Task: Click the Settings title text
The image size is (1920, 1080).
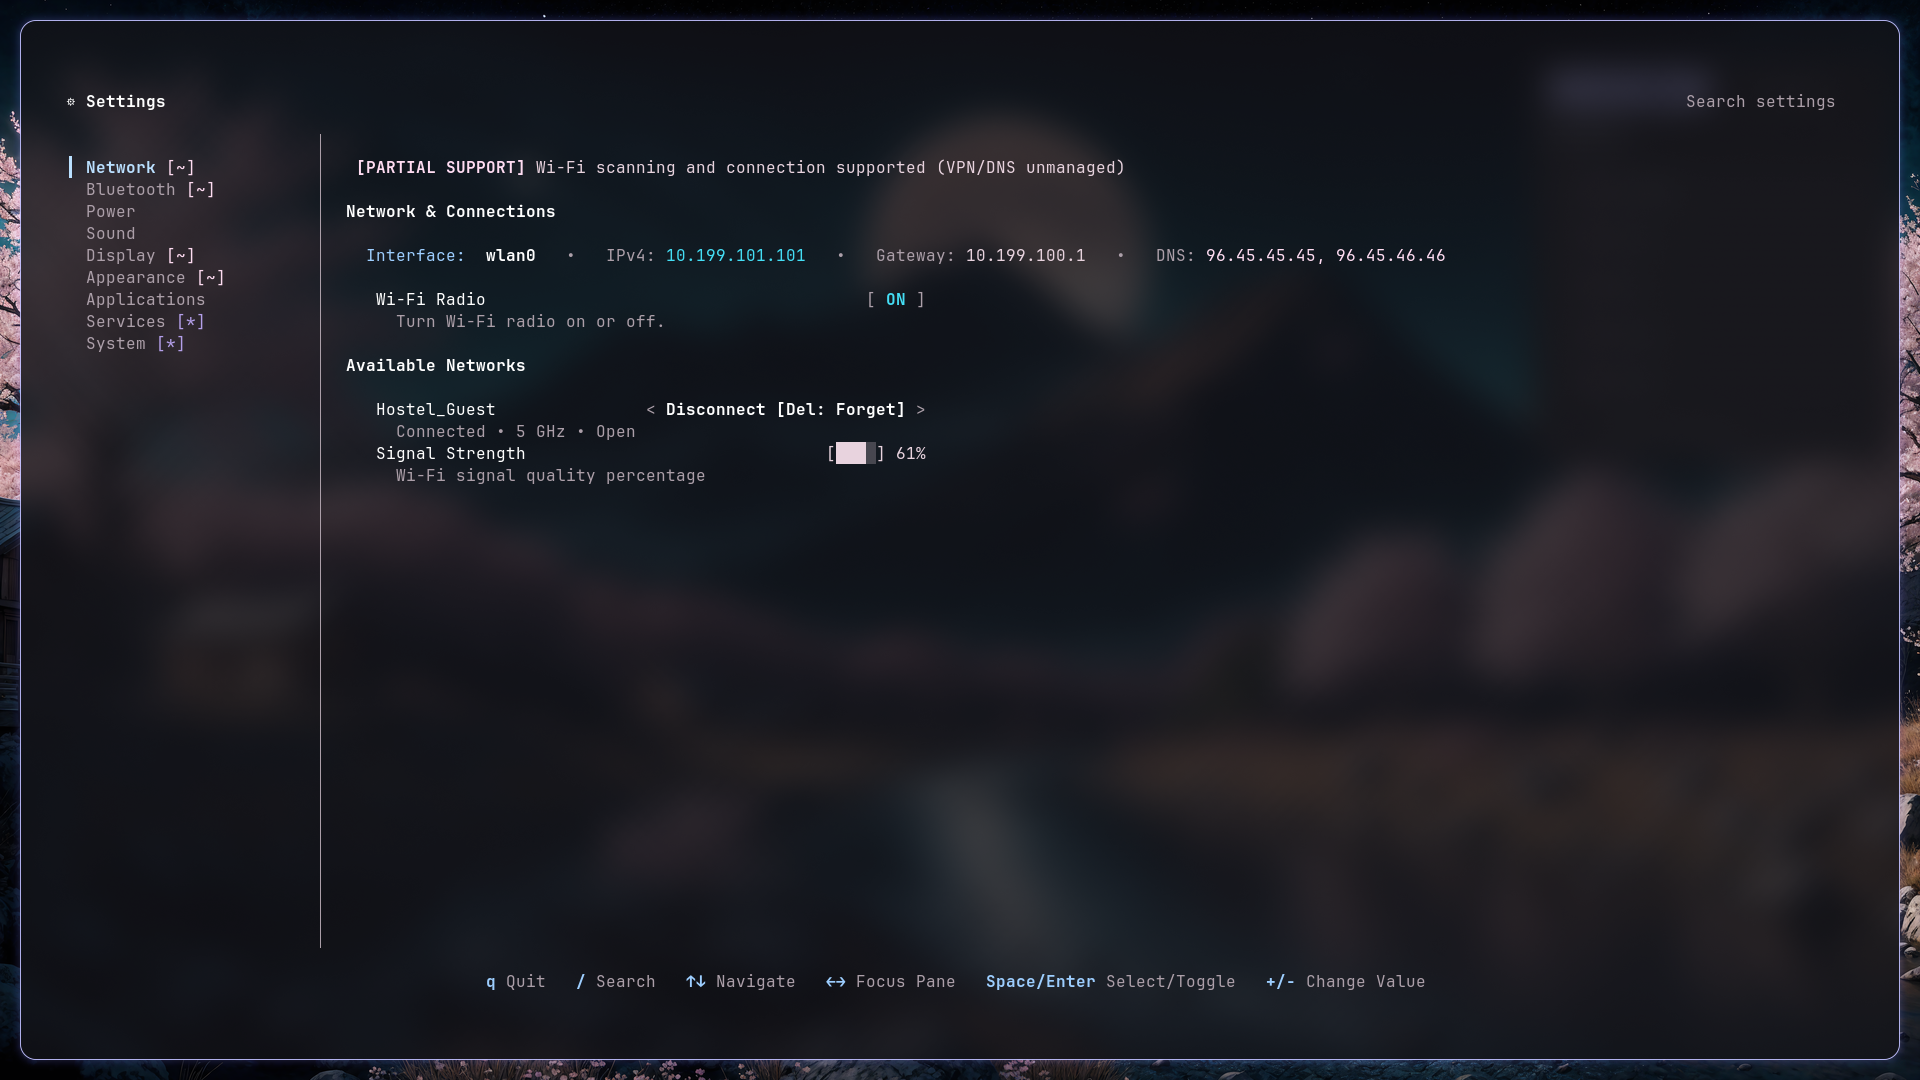Action: (125, 102)
